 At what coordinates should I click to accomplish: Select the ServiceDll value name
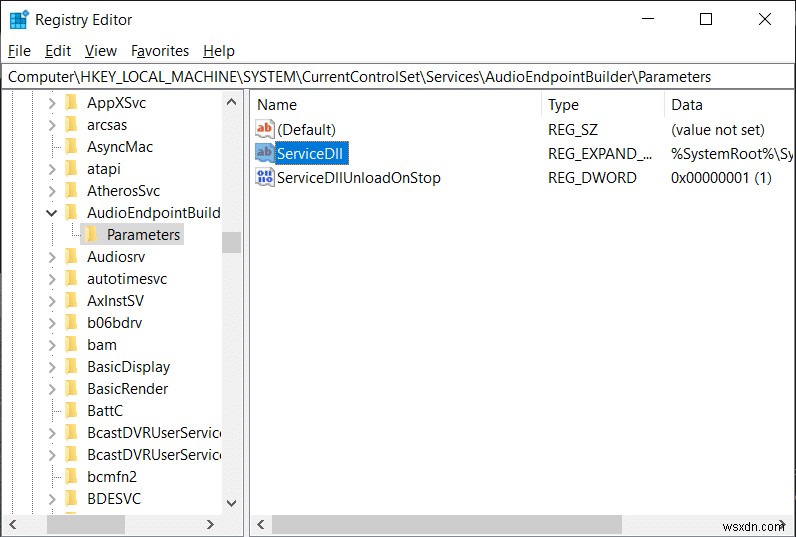tap(310, 153)
